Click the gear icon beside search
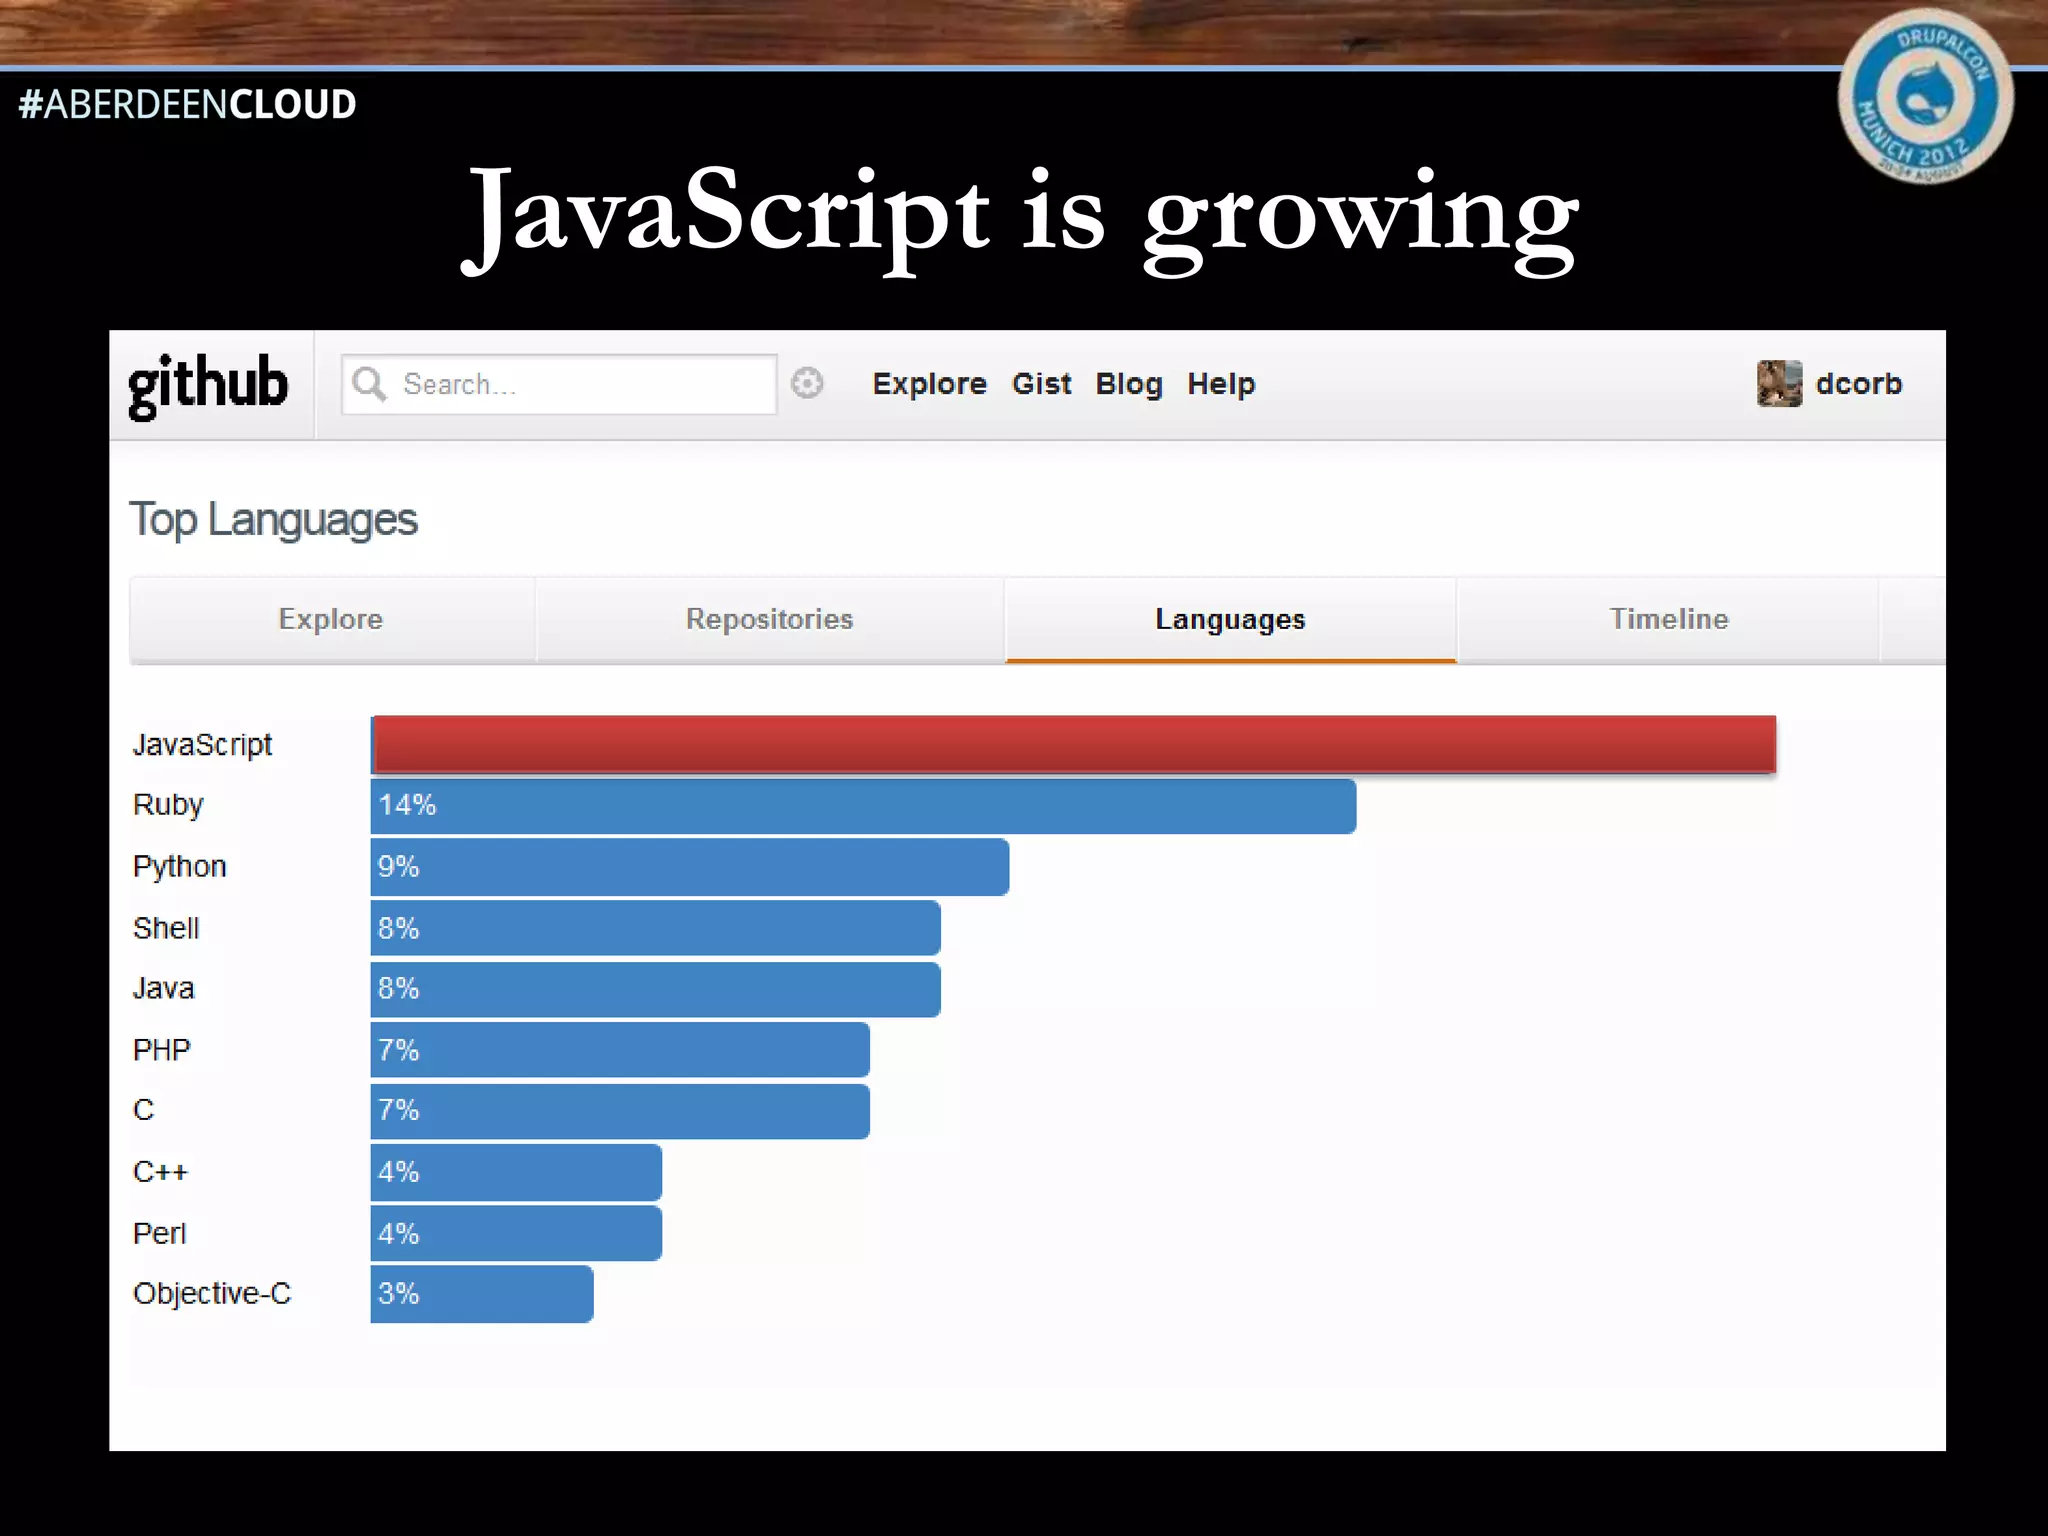The image size is (2048, 1536). [x=807, y=383]
